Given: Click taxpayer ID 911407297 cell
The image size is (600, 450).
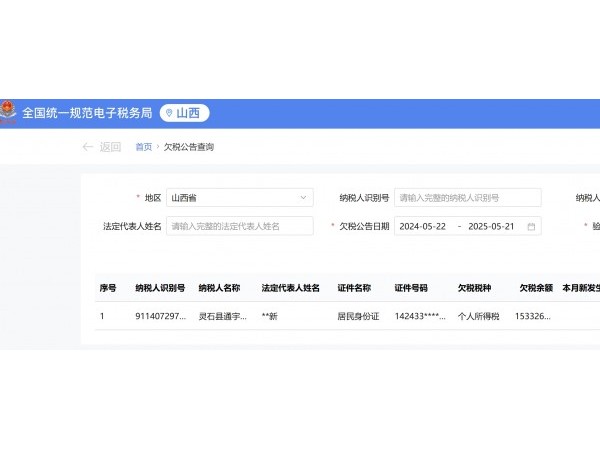Looking at the screenshot, I should (x=160, y=317).
